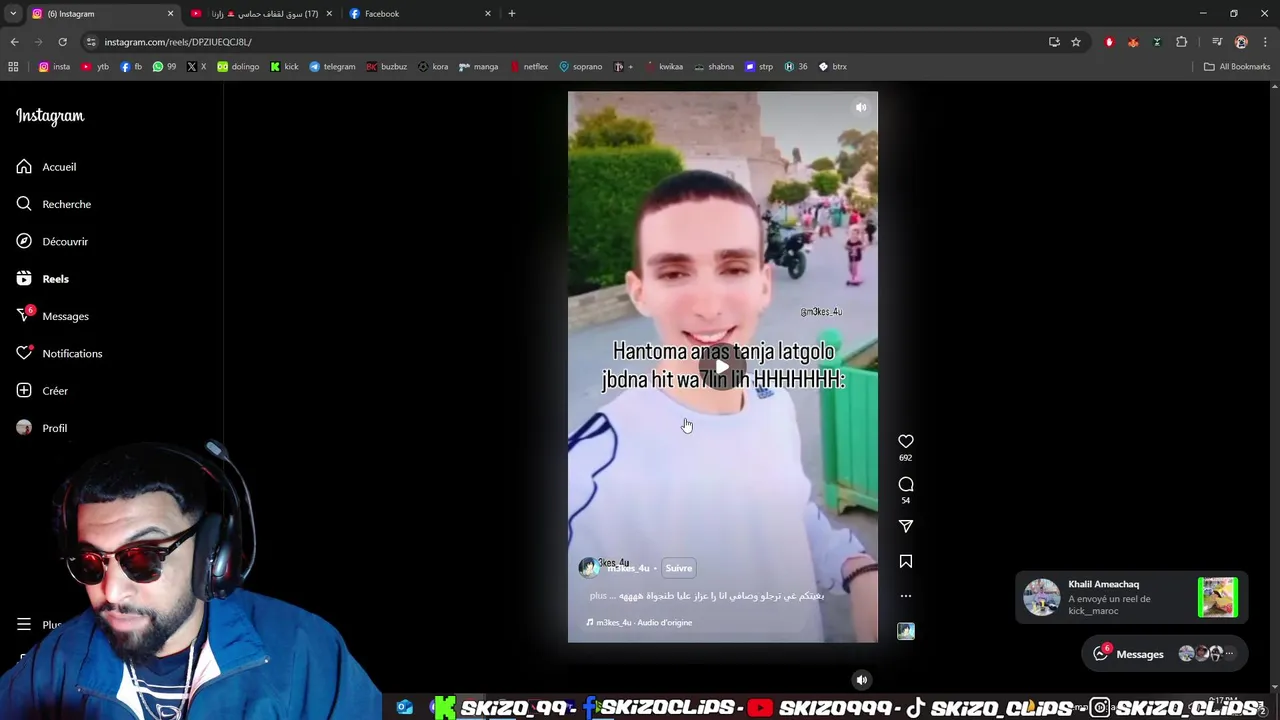
Task: Open the soprano bookmark
Action: pyautogui.click(x=580, y=67)
